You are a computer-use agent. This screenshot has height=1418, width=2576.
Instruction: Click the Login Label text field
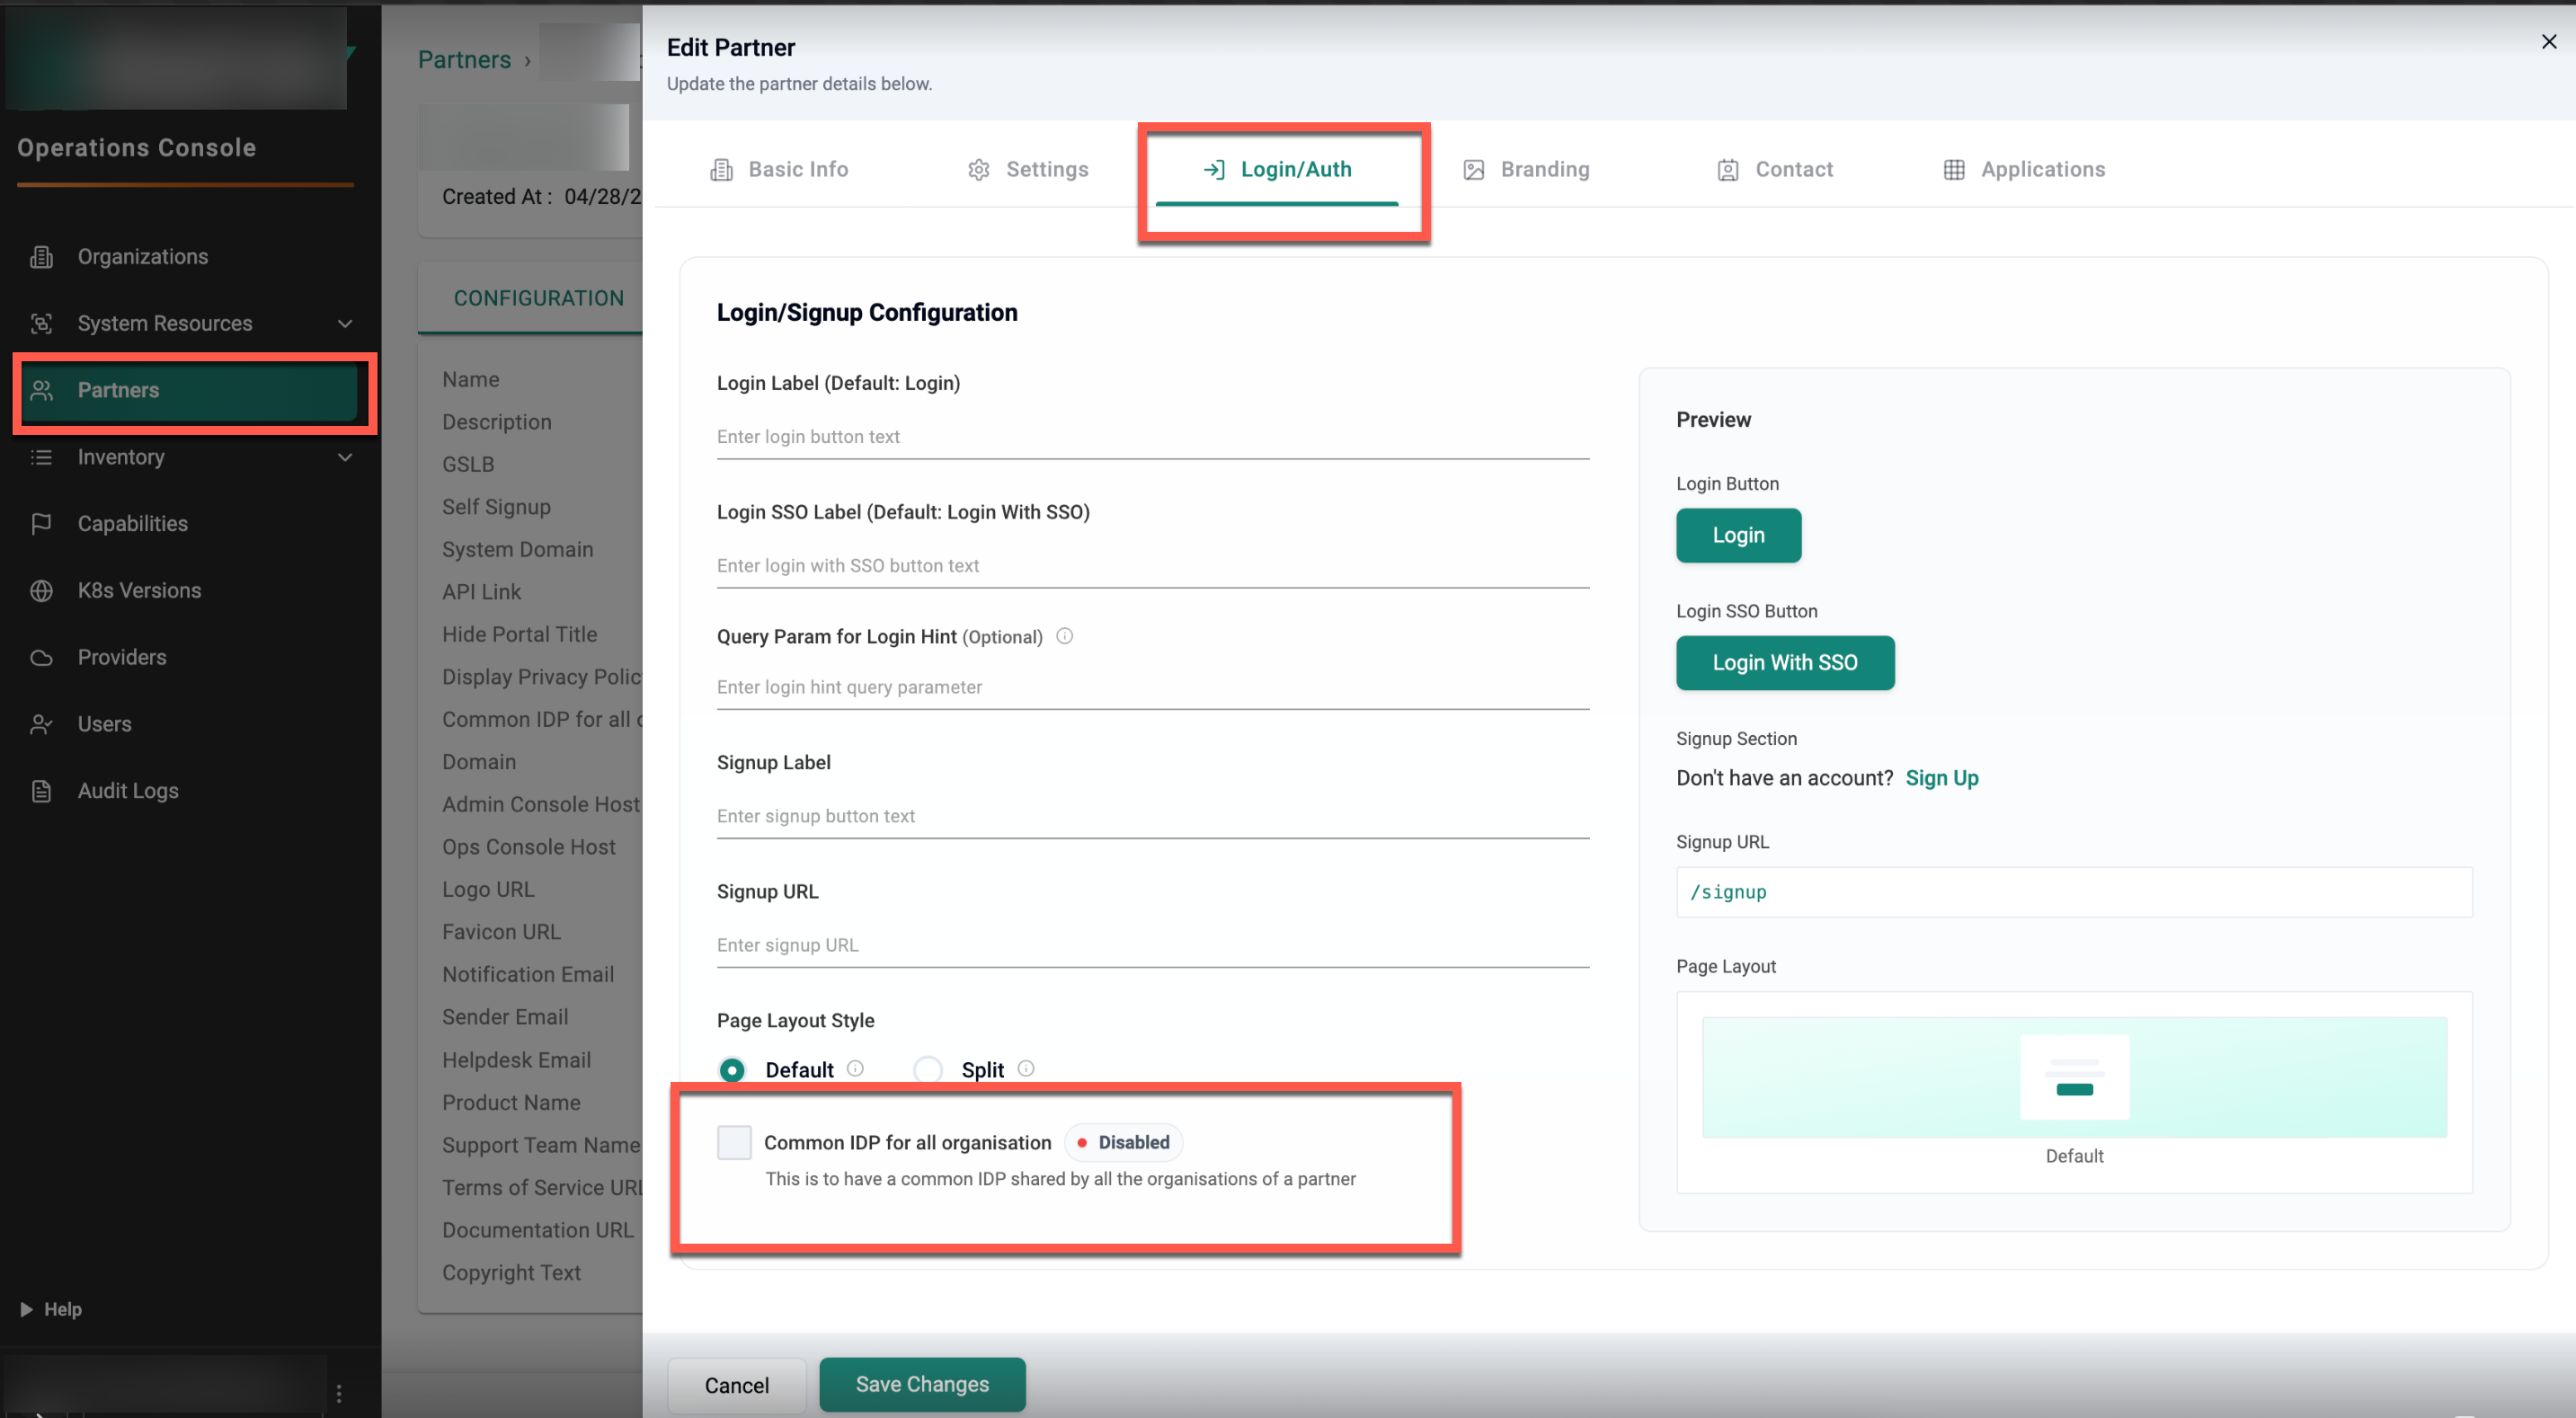(x=1152, y=437)
